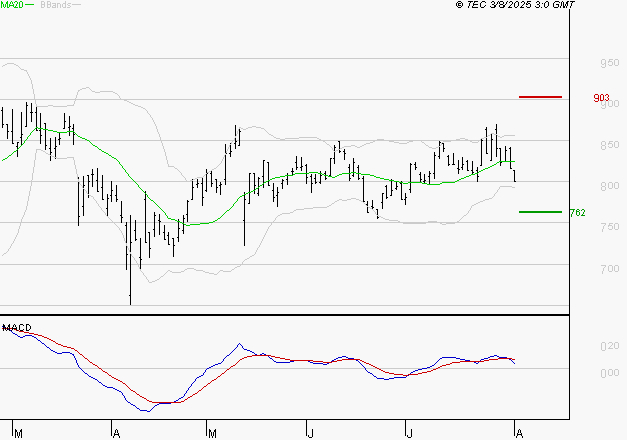The width and height of the screenshot is (627, 440).
Task: Click the first J month marker
Action: [310, 434]
